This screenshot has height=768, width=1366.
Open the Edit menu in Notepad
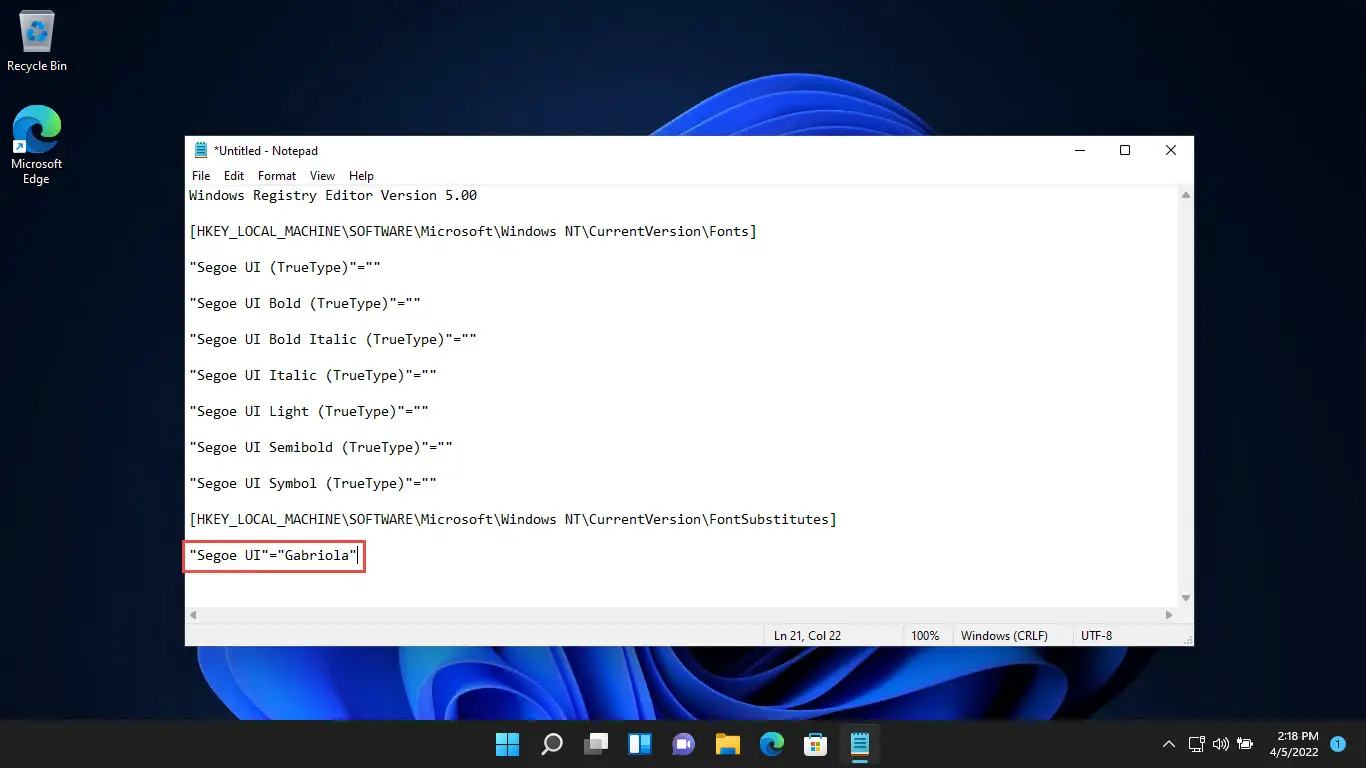pyautogui.click(x=234, y=176)
